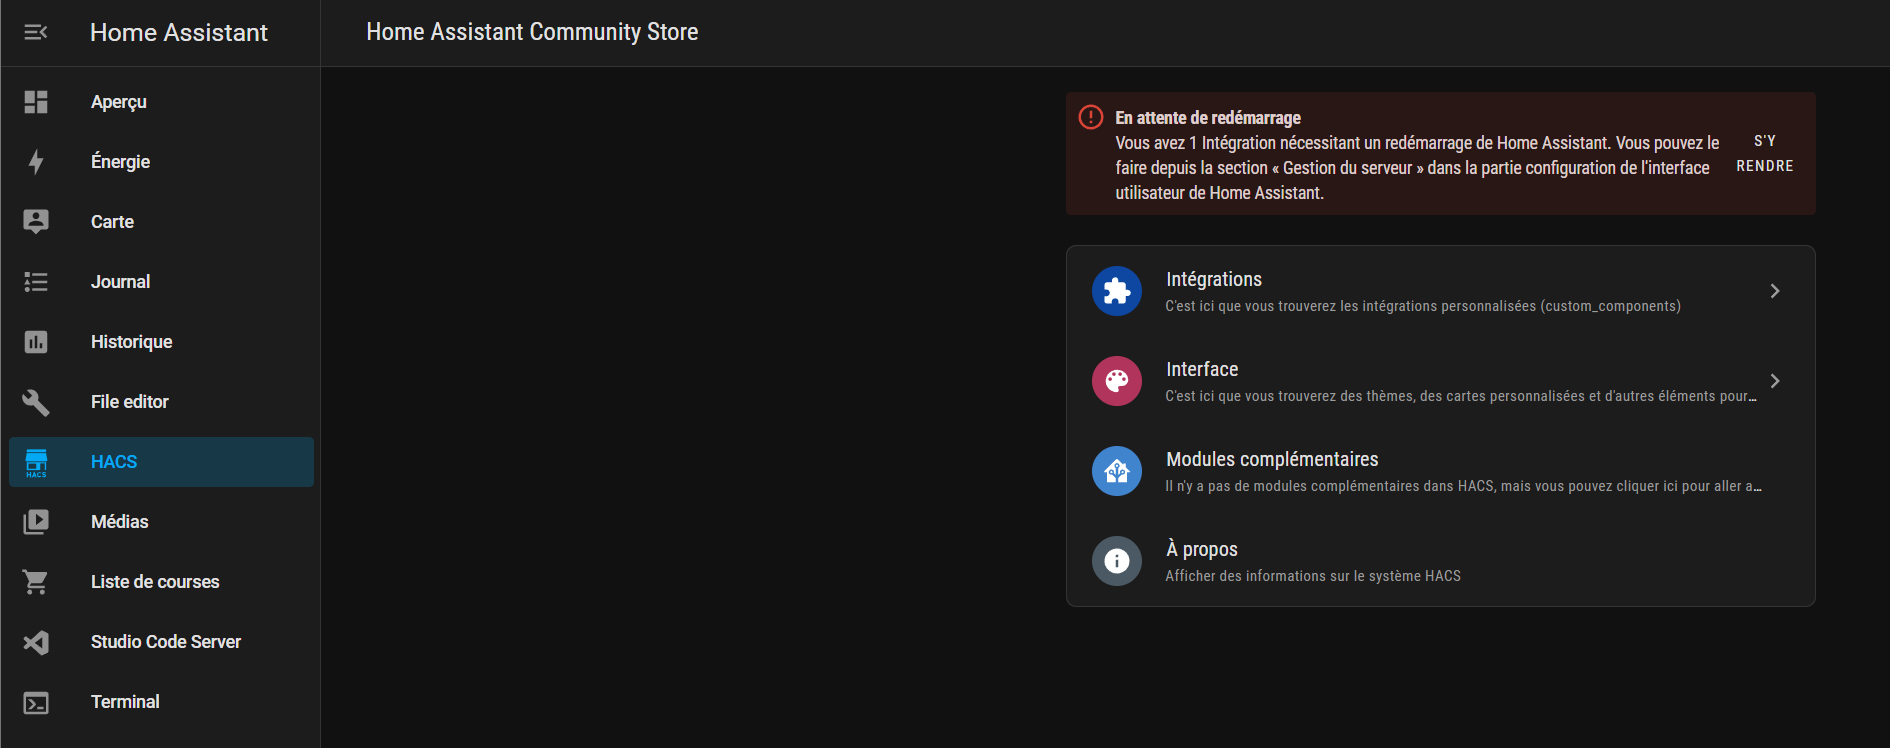Select HACS in the sidebar
The image size is (1890, 748).
[x=161, y=462]
